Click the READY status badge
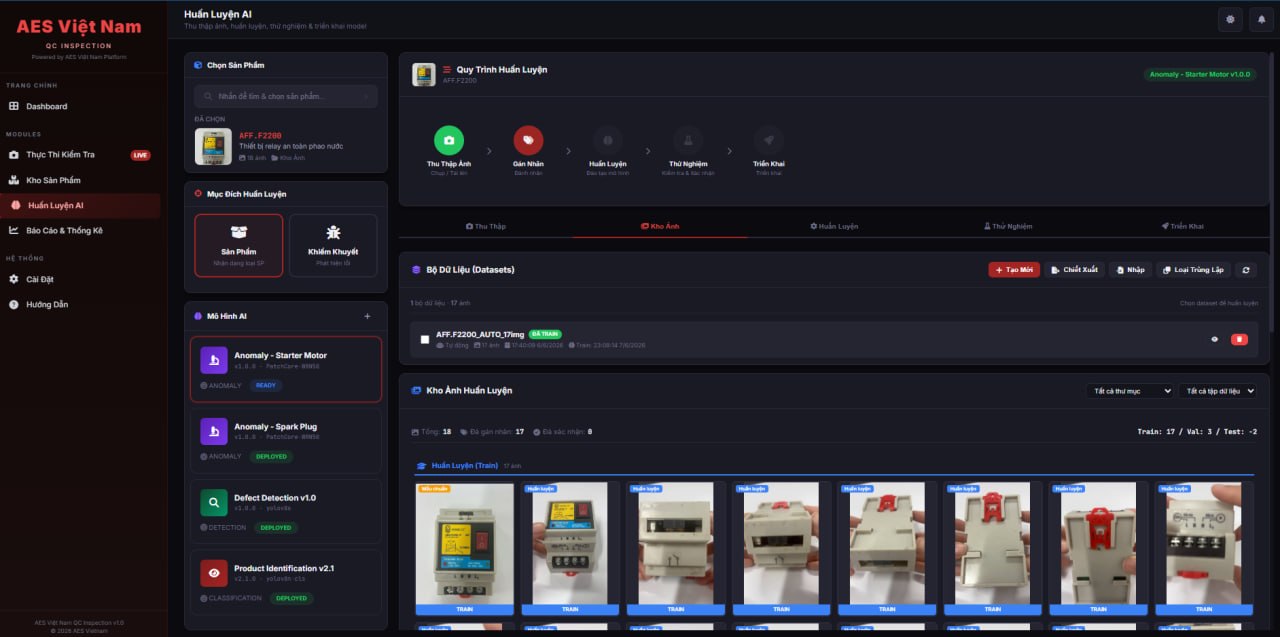Screen dimensions: 1280x637 [266, 385]
